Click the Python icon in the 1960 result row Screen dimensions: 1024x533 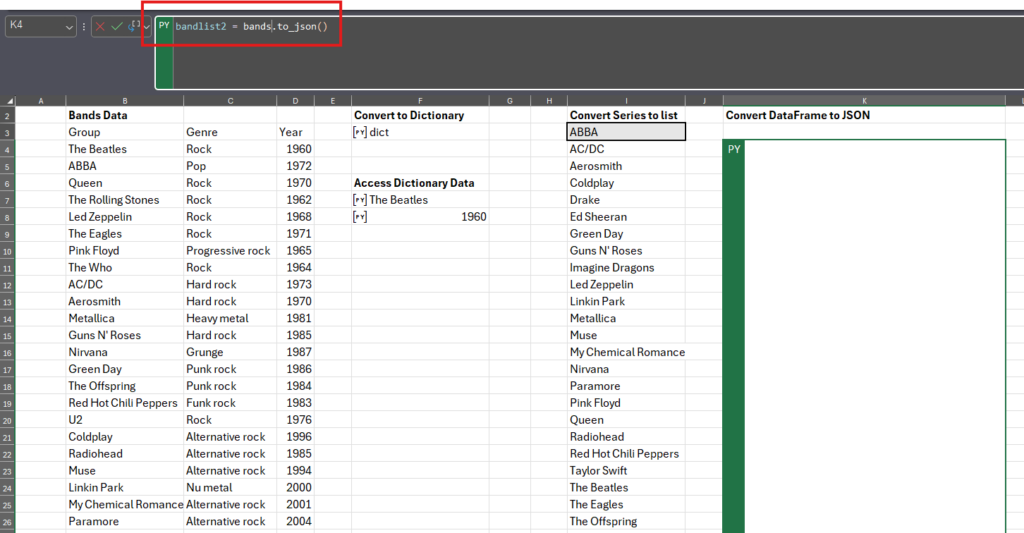[360, 217]
